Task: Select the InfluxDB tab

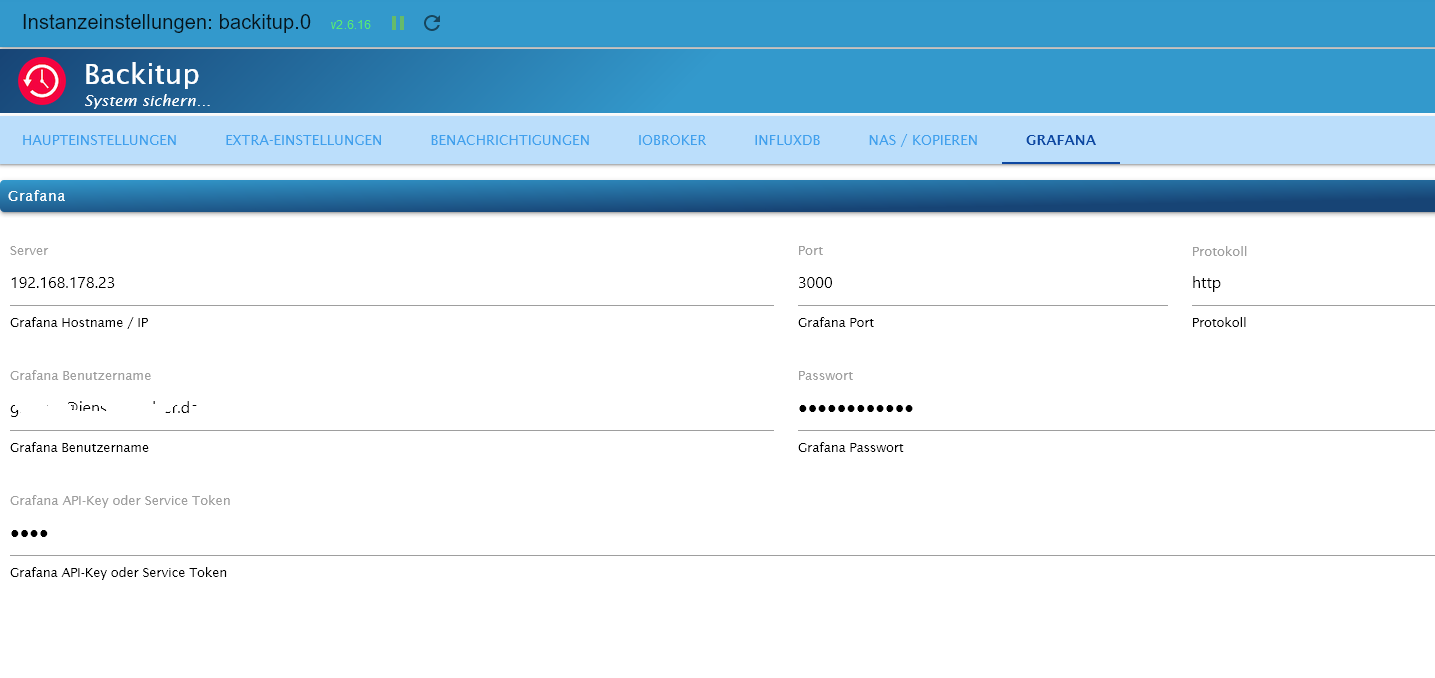Action: pos(787,140)
